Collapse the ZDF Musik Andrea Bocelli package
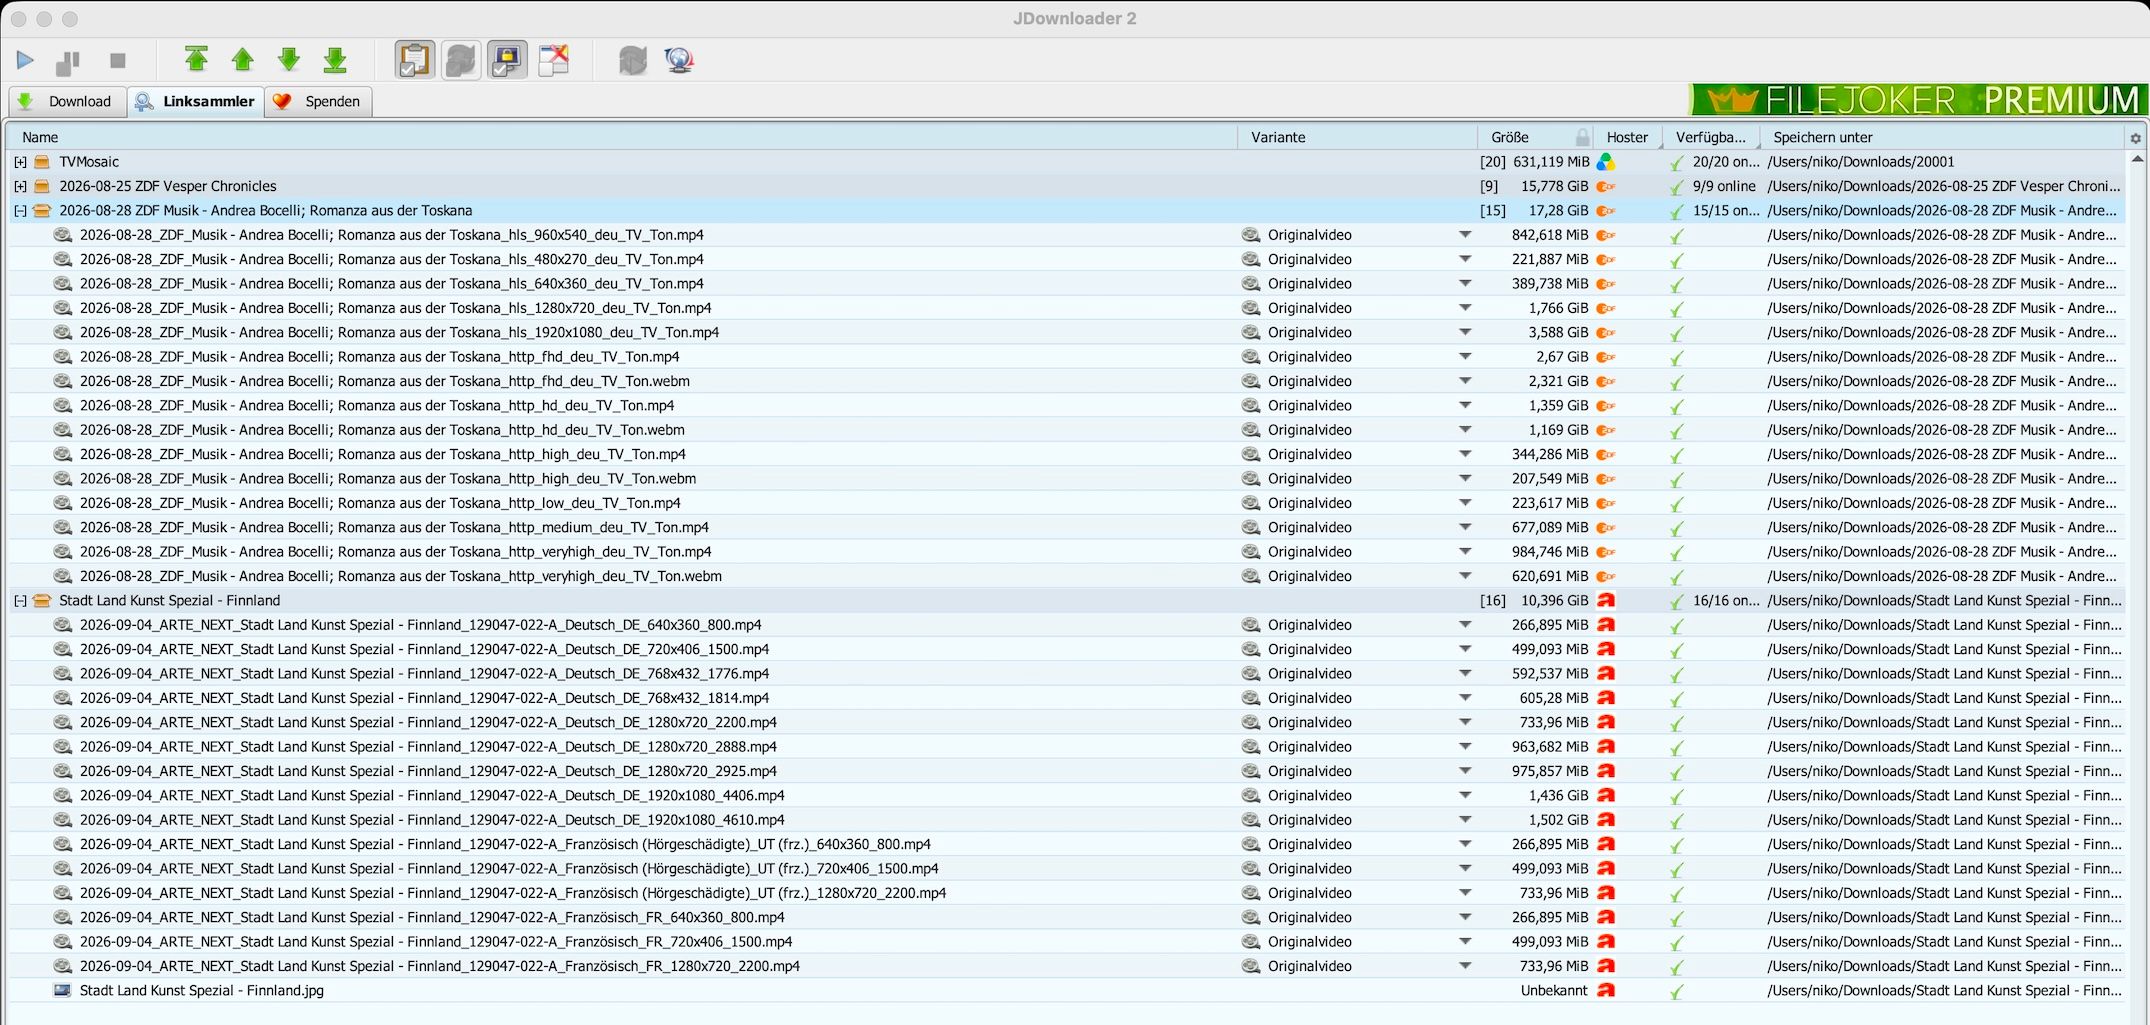Image resolution: width=2150 pixels, height=1025 pixels. (x=20, y=211)
